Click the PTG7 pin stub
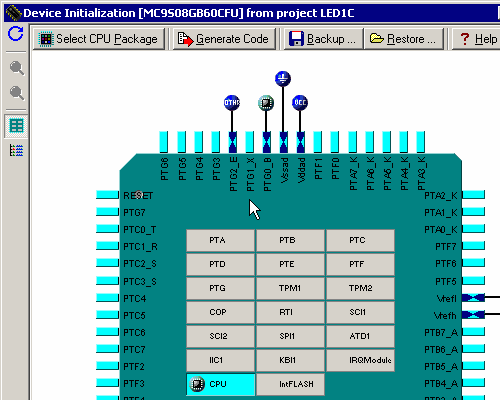Image resolution: width=500 pixels, height=400 pixels. [x=107, y=212]
